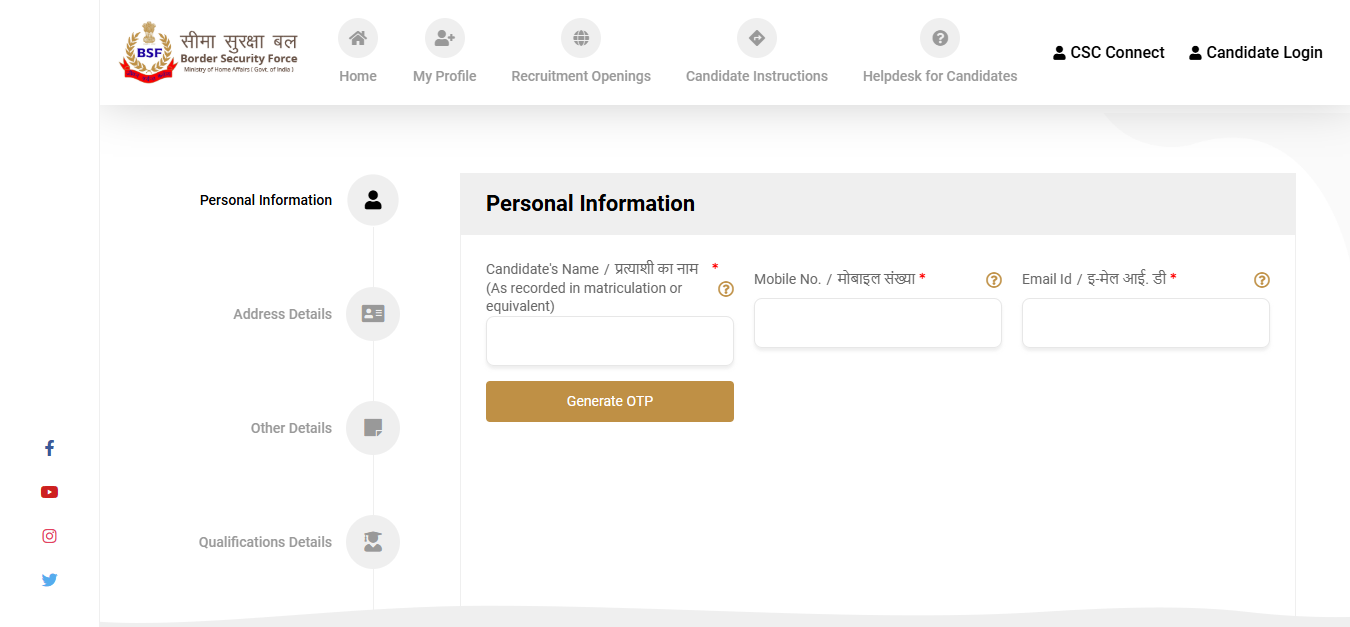The width and height of the screenshot is (1350, 627).
Task: Open the Instagram social icon
Action: tap(49, 536)
